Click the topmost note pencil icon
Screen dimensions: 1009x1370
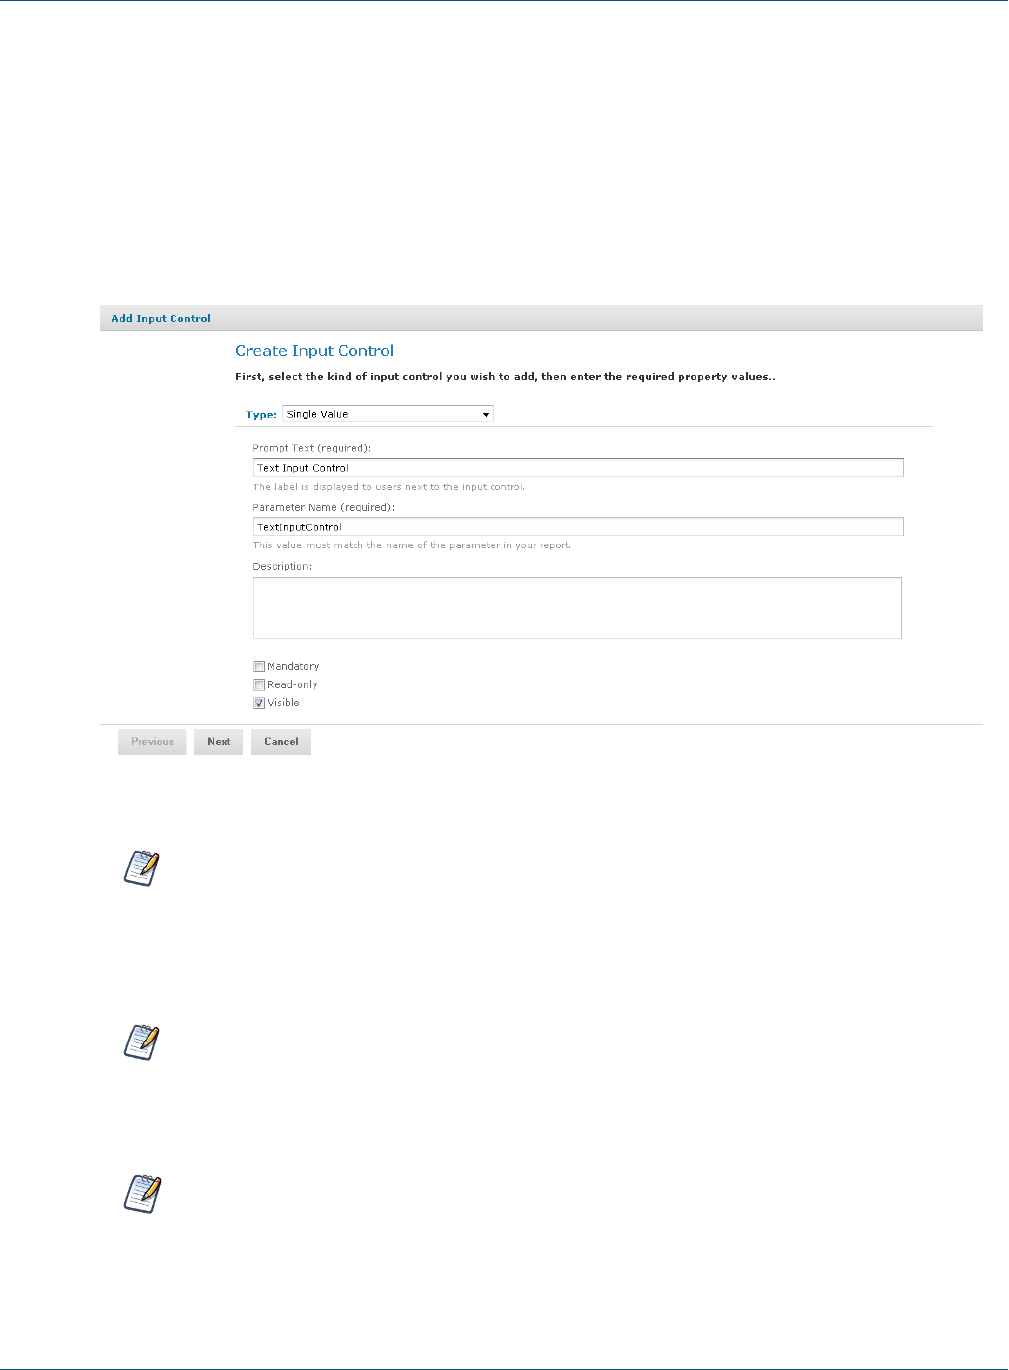click(x=142, y=868)
